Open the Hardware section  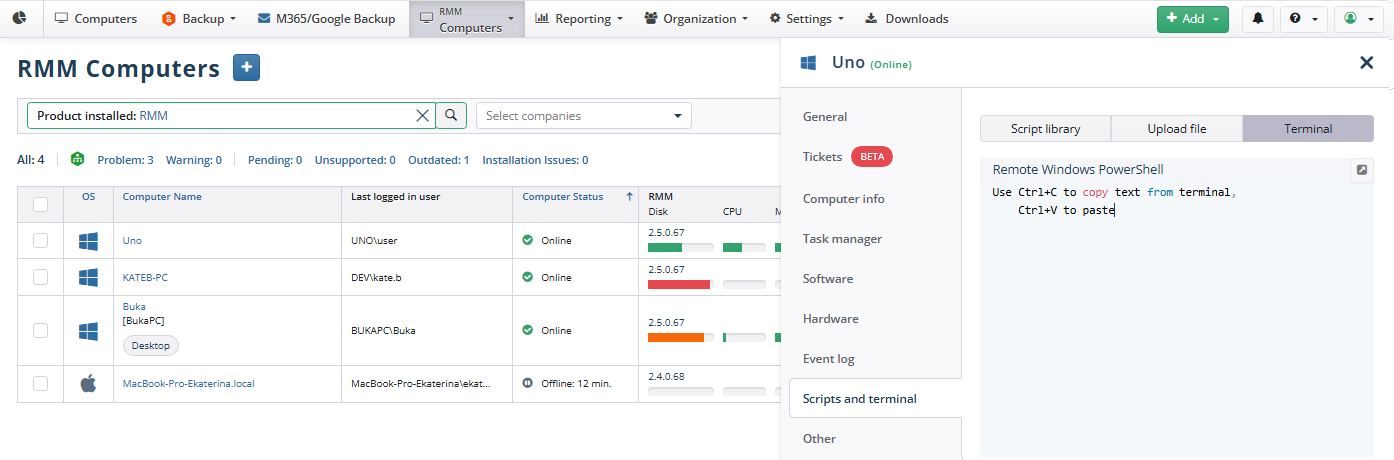831,319
